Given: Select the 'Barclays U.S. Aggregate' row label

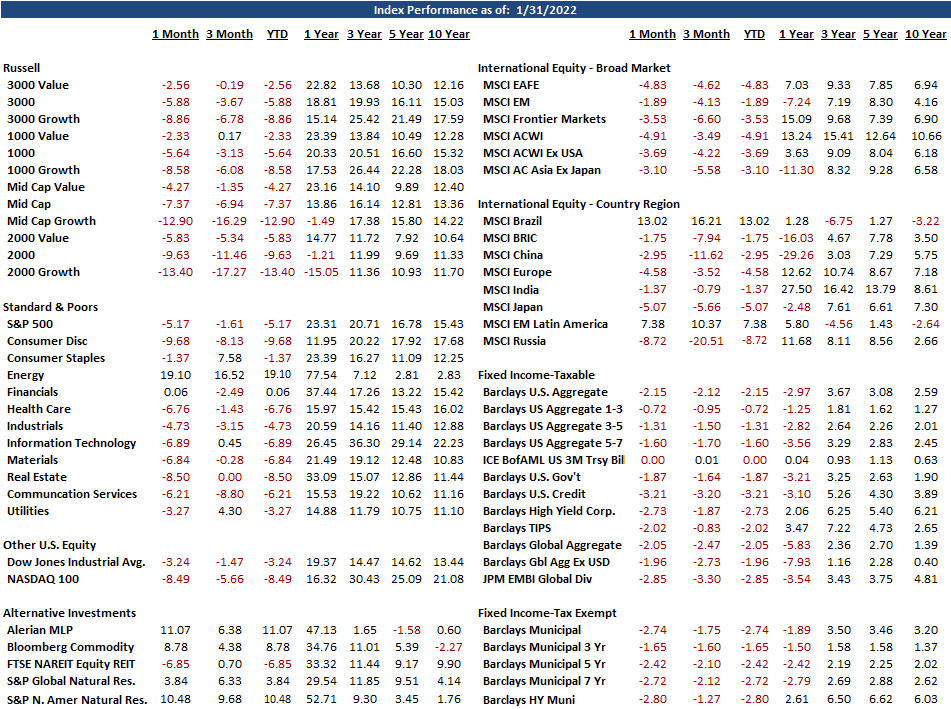Looking at the screenshot, I should [x=545, y=392].
